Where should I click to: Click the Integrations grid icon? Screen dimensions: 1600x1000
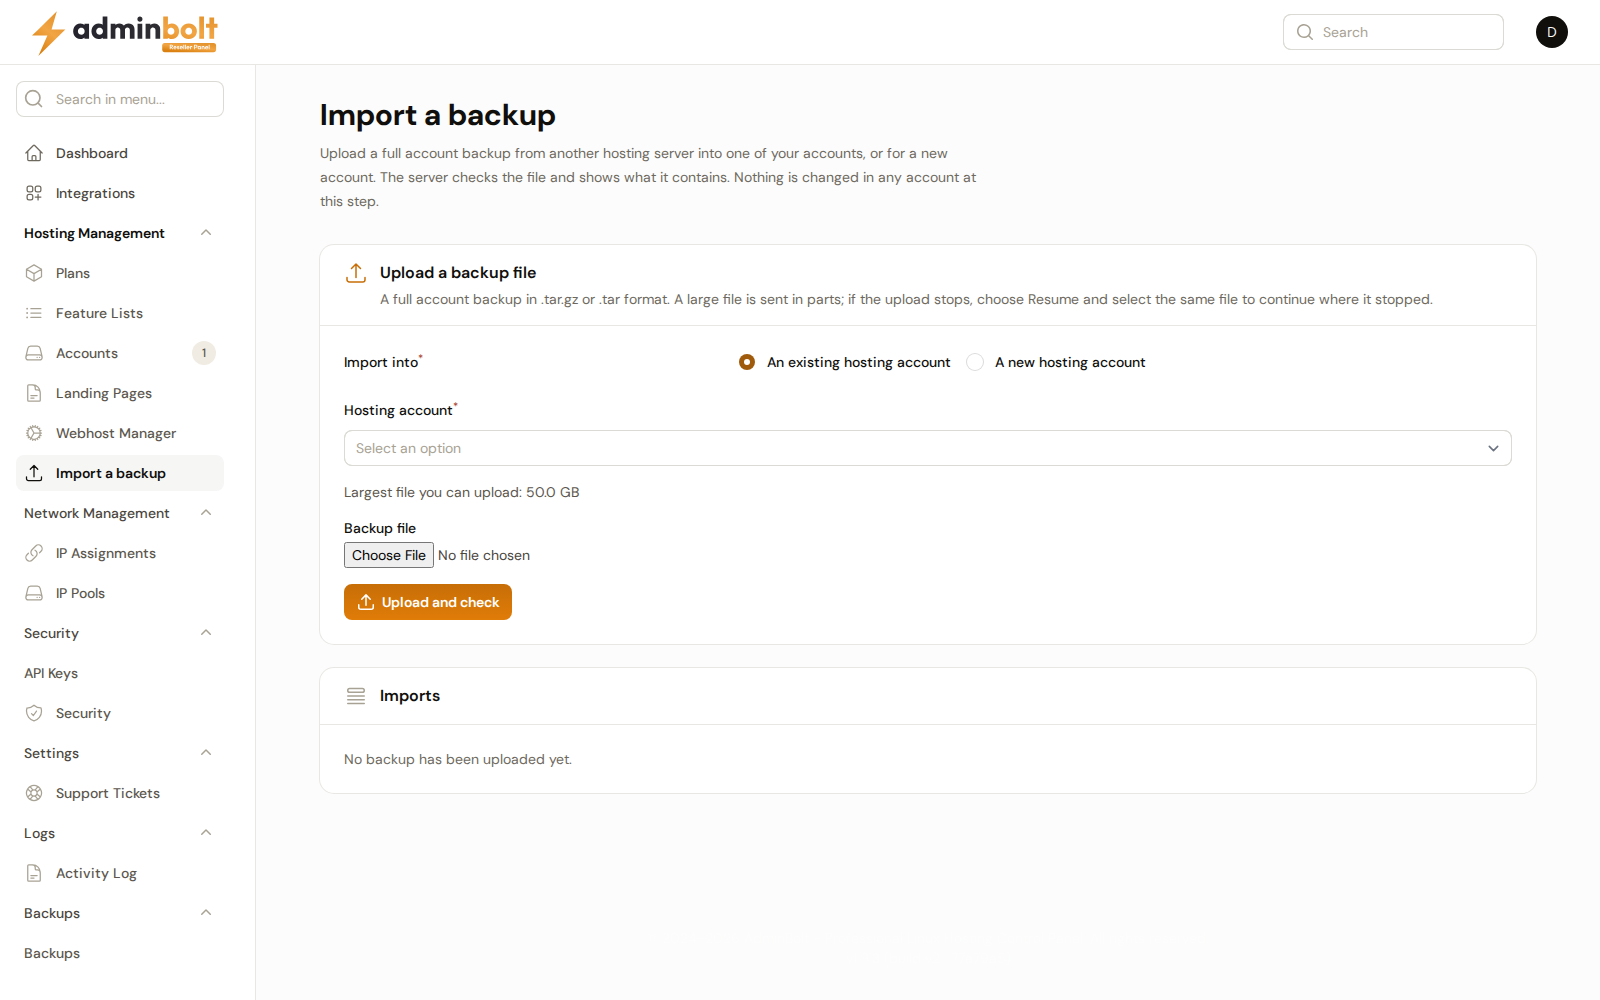[x=34, y=193]
